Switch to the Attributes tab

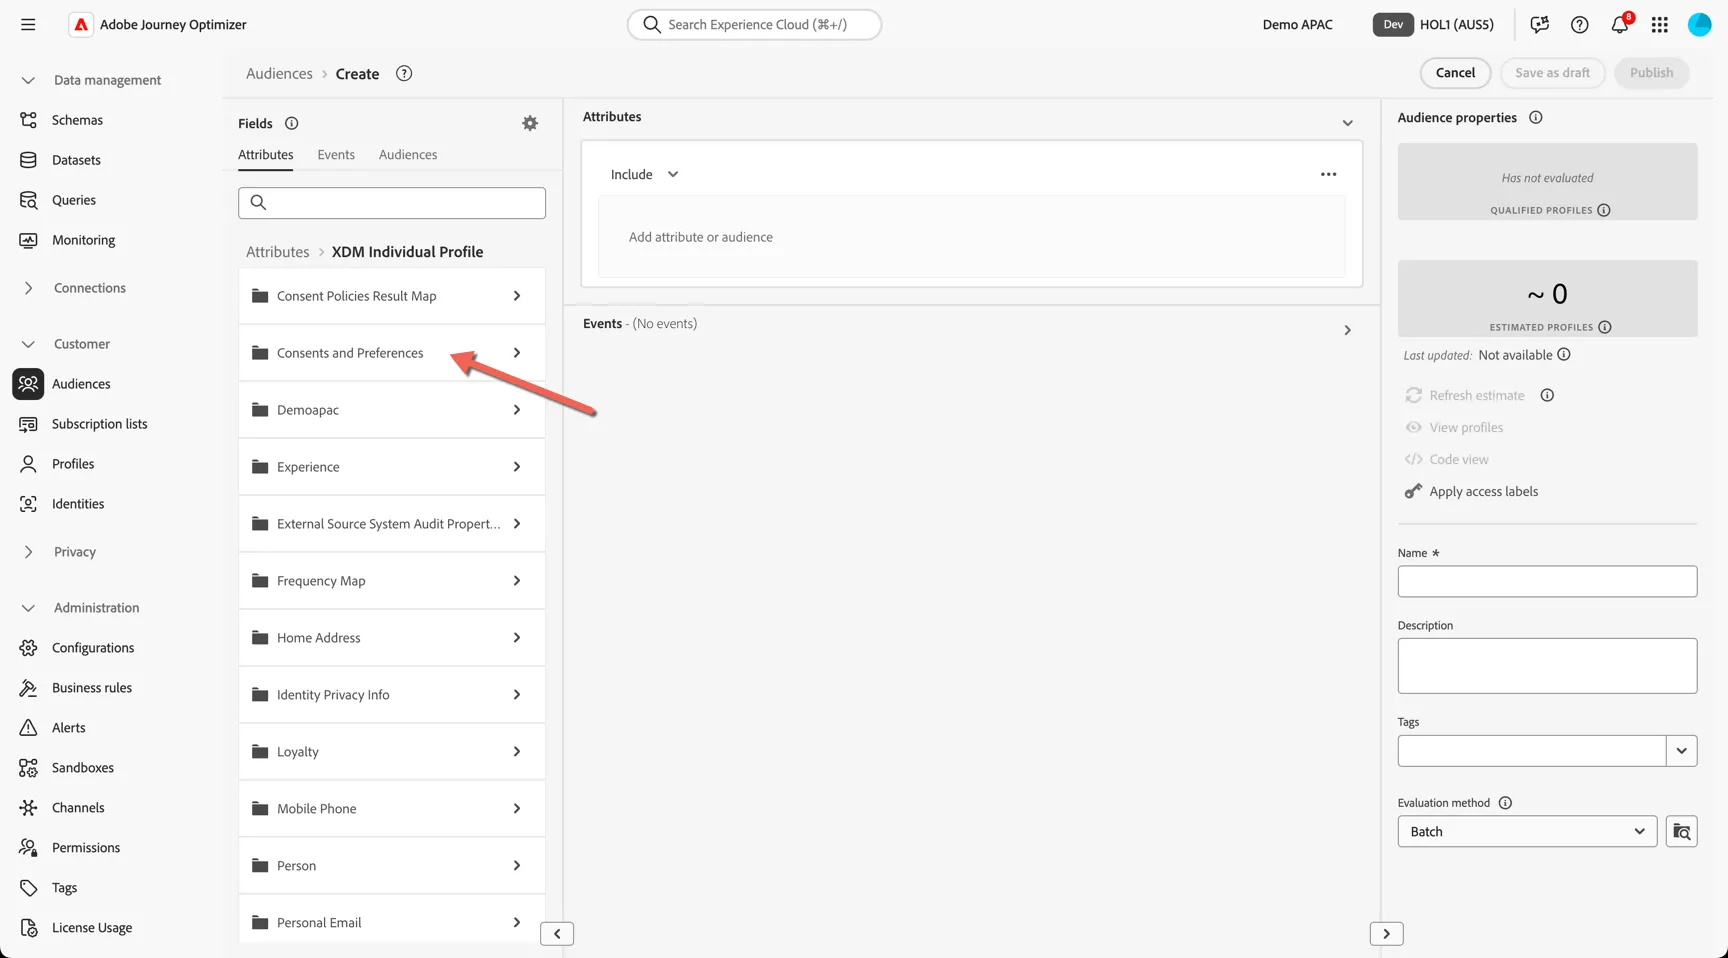(266, 155)
